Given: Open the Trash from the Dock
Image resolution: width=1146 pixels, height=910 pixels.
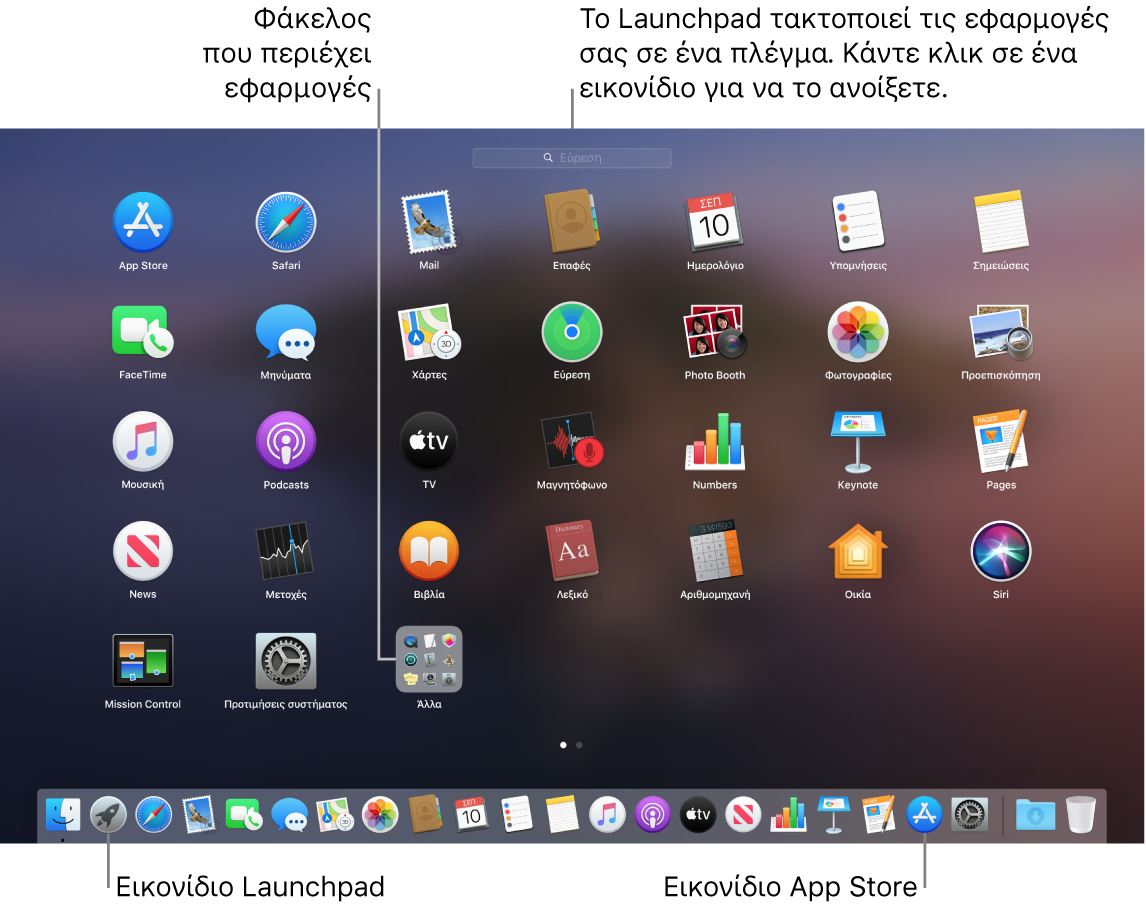Looking at the screenshot, I should coord(1082,814).
